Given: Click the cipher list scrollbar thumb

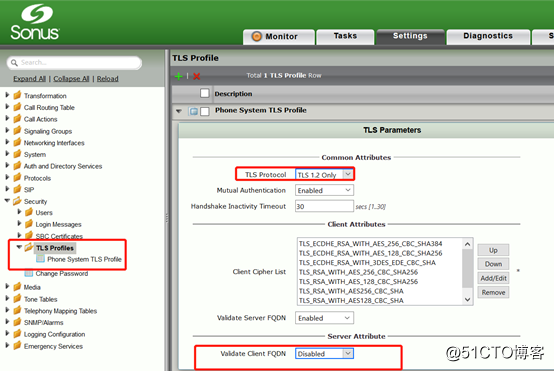Looking at the screenshot, I should coord(467,269).
